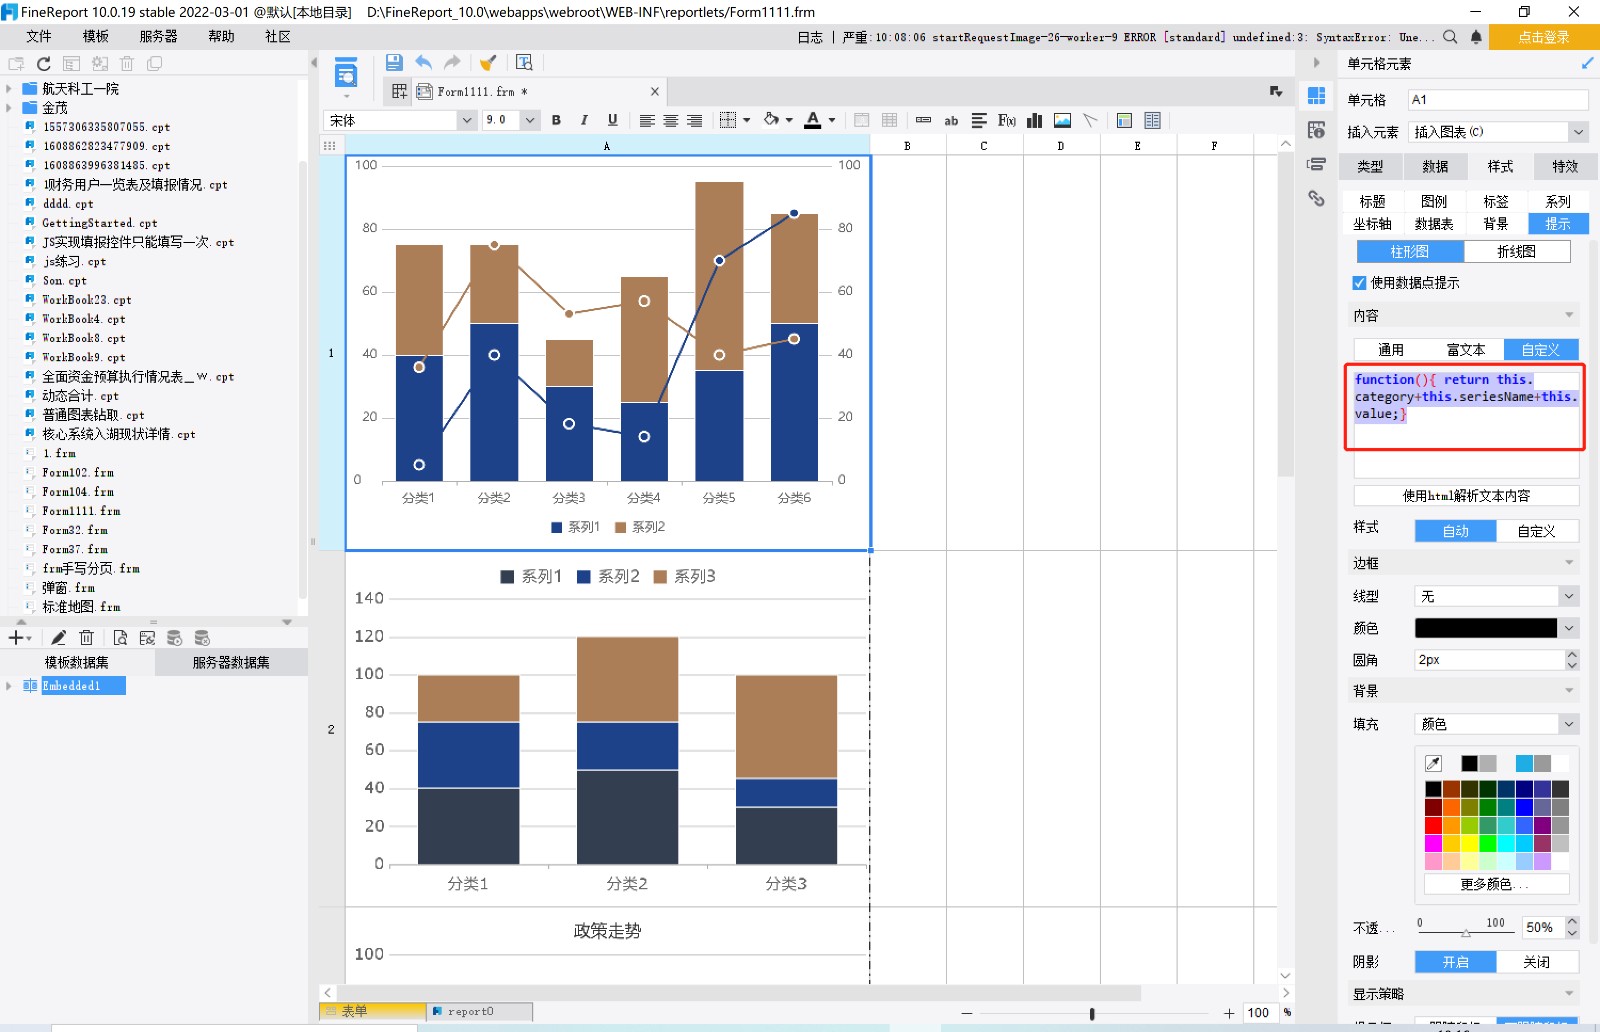Align text center
This screenshot has width=1600, height=1032.
[x=671, y=121]
